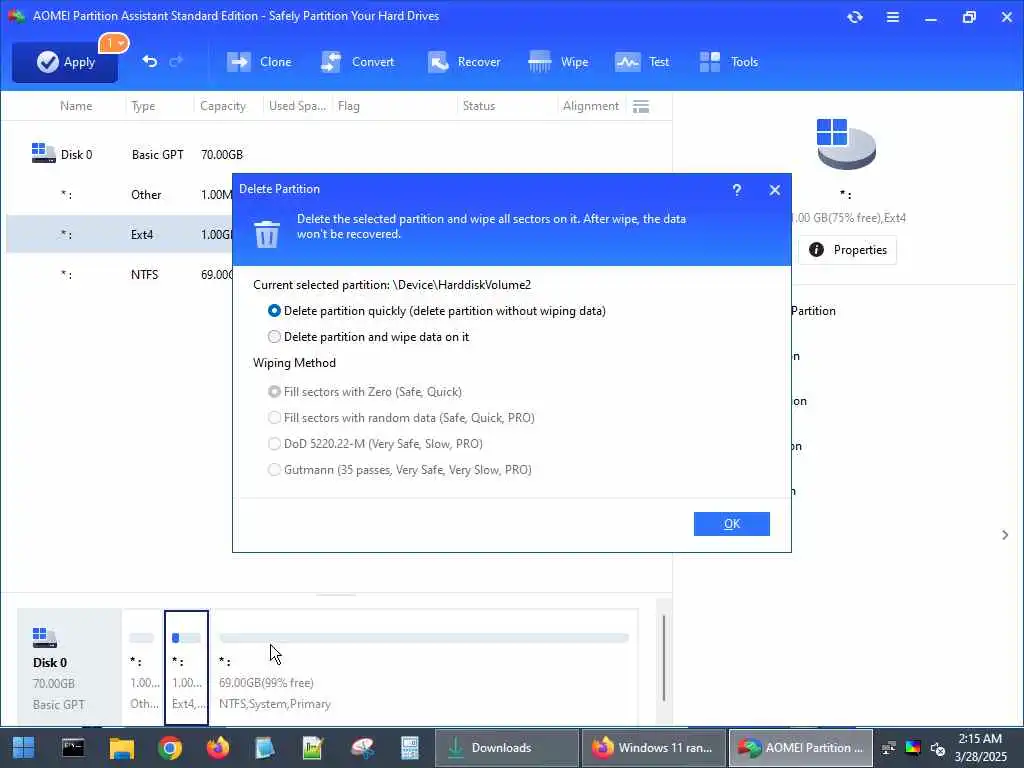Choose DoD 5220.22-M wiping method

click(x=376, y=444)
